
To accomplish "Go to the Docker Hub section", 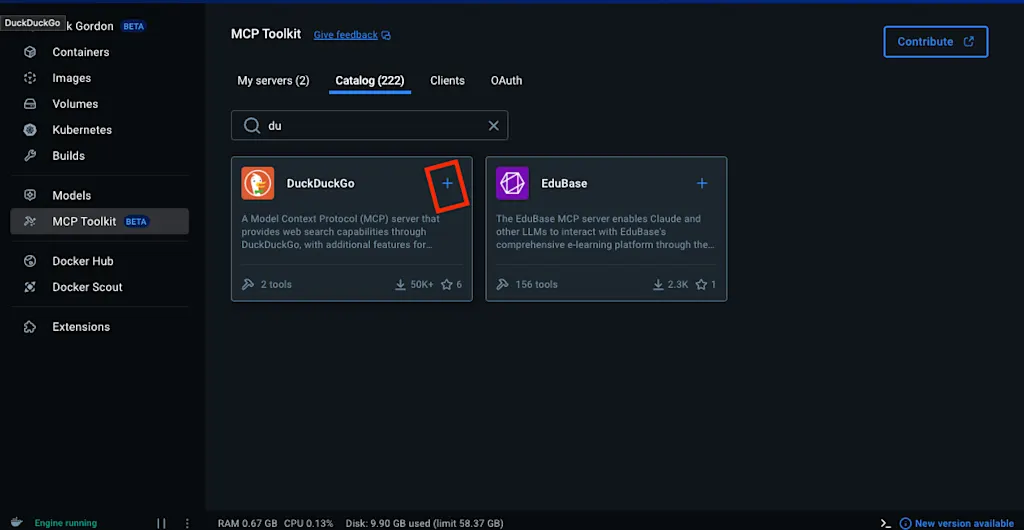I will (99, 261).
